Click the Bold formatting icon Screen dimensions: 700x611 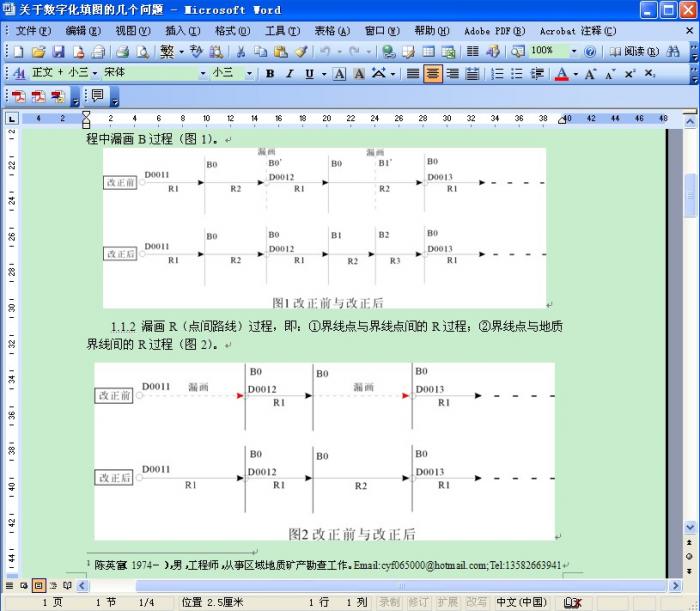270,74
